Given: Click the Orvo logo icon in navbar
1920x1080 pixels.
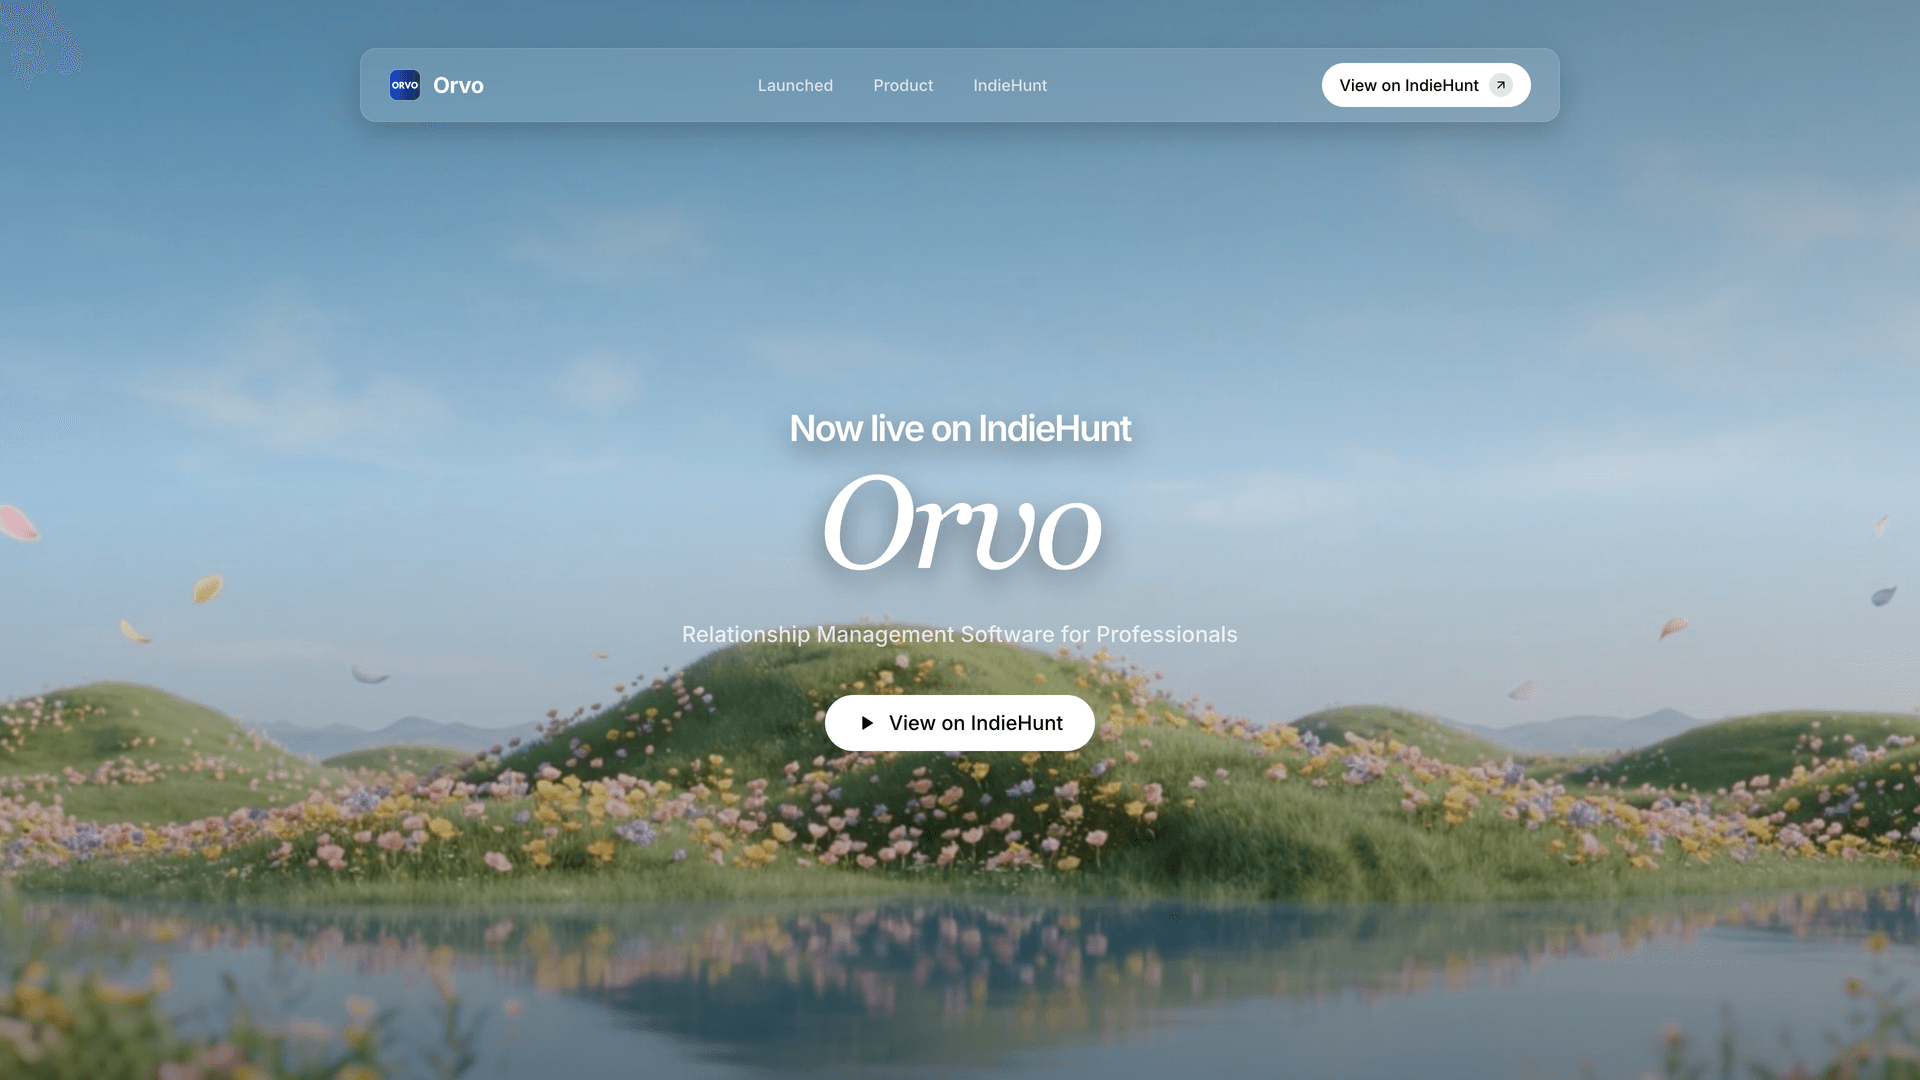Looking at the screenshot, I should [x=405, y=85].
